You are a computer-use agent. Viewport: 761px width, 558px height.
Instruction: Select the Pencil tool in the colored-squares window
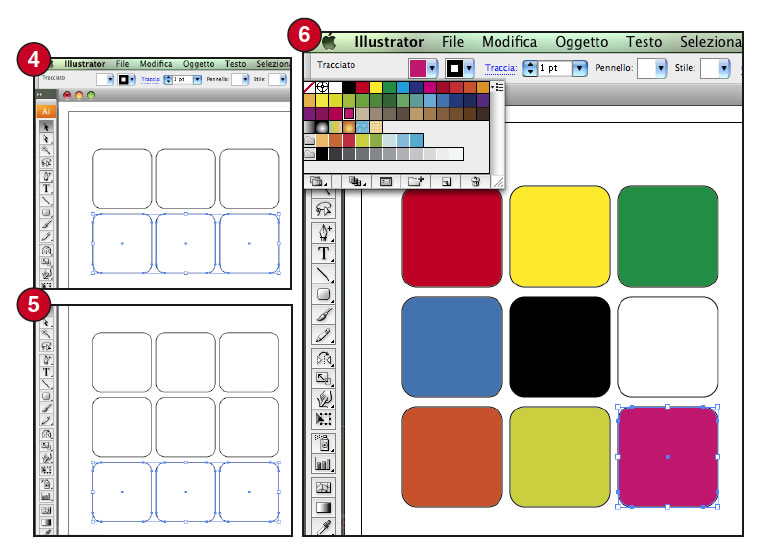click(x=323, y=335)
